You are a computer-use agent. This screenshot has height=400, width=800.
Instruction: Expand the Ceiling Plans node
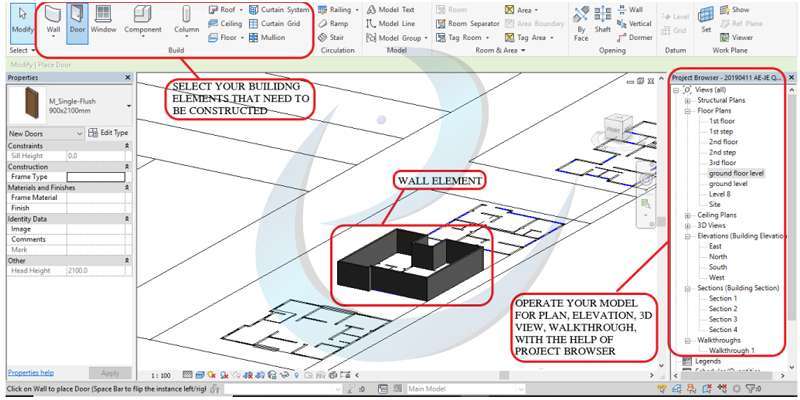tap(688, 215)
